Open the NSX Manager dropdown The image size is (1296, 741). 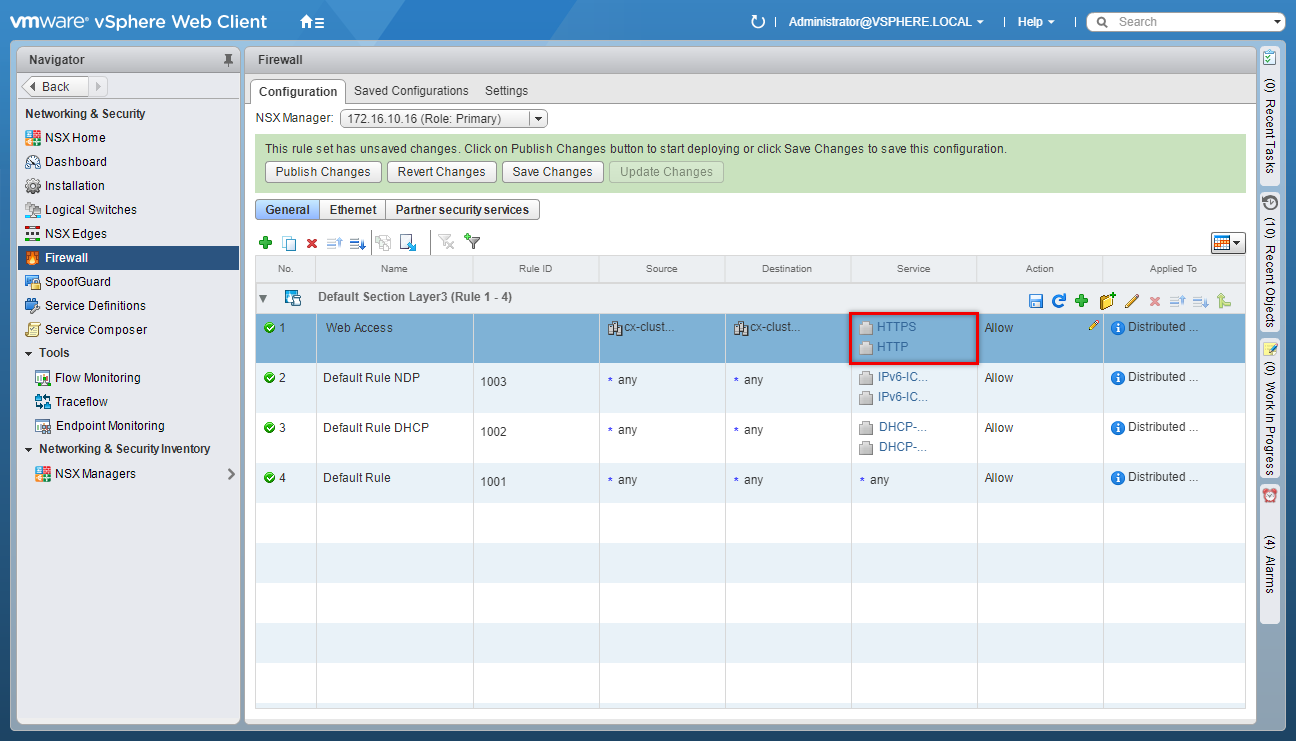(538, 119)
